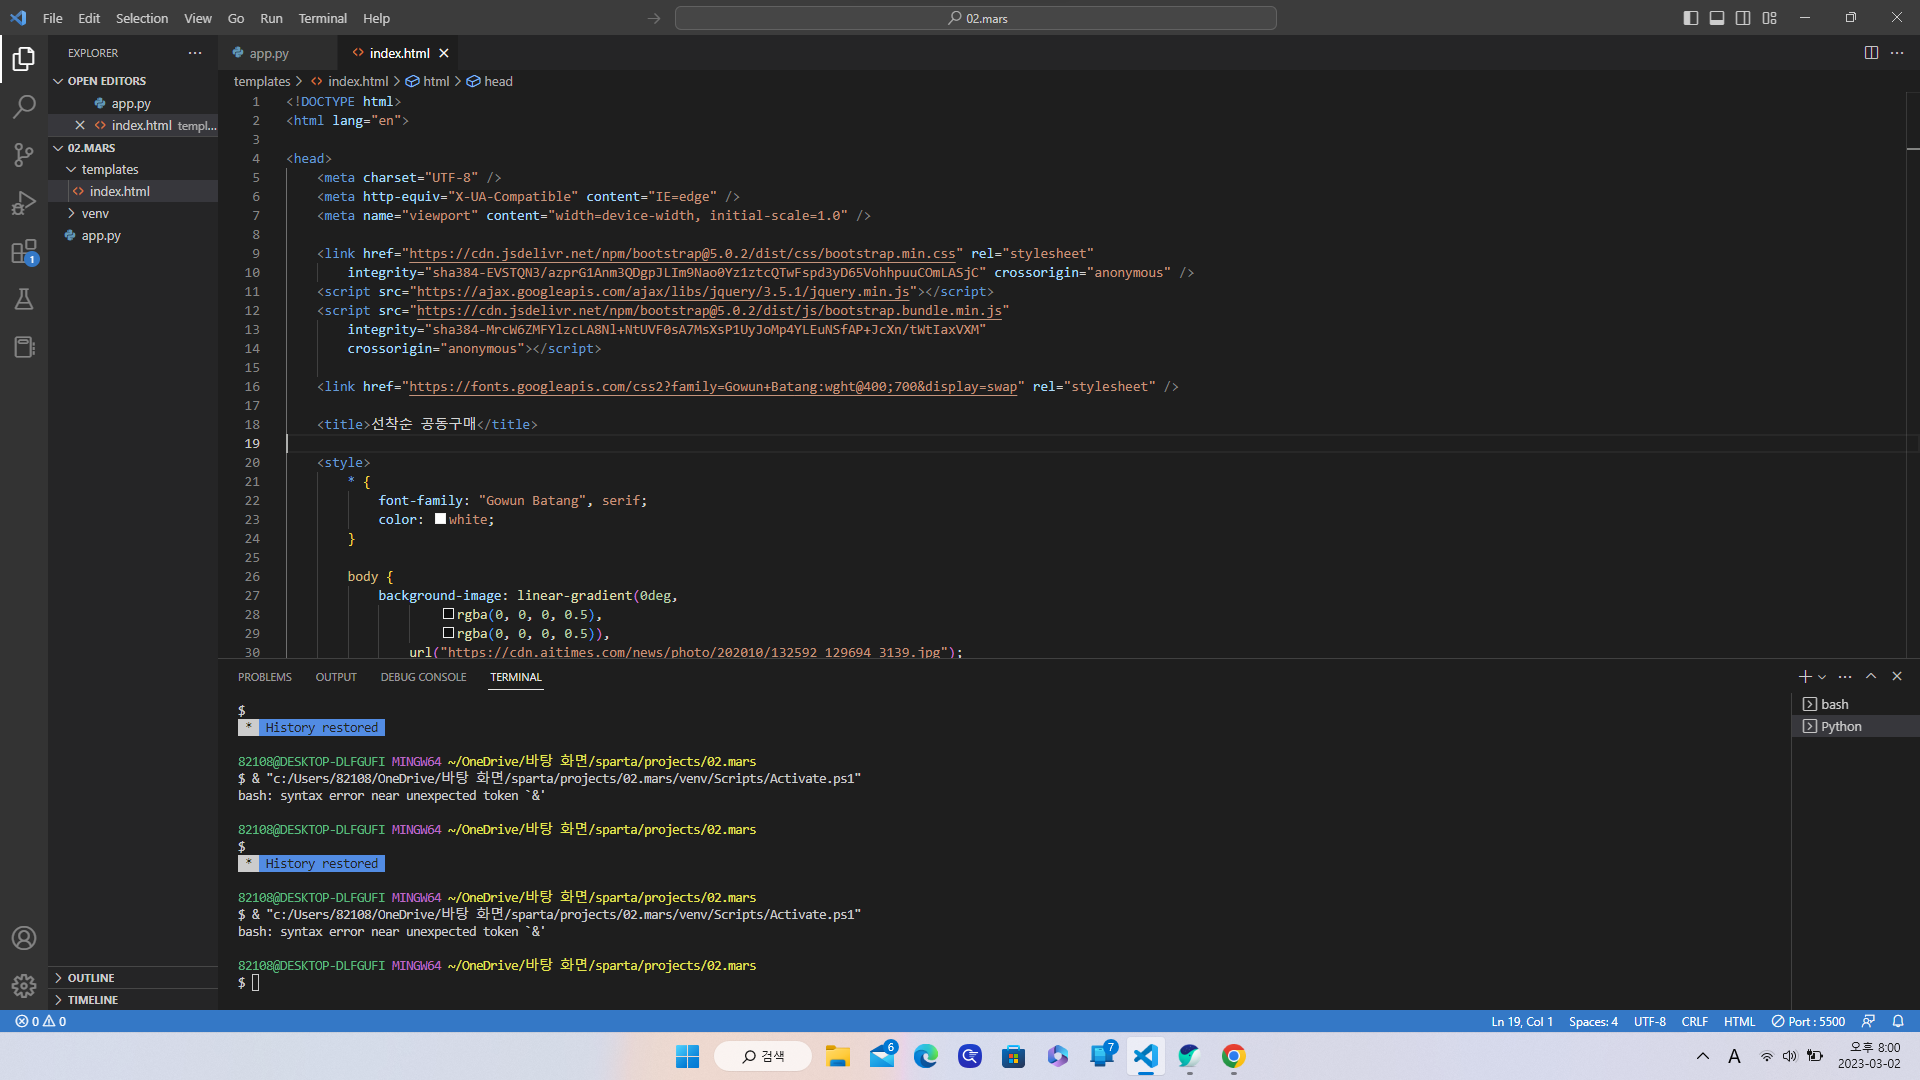Open the Search view in activity bar
Screen dimensions: 1920x1080
tap(24, 107)
